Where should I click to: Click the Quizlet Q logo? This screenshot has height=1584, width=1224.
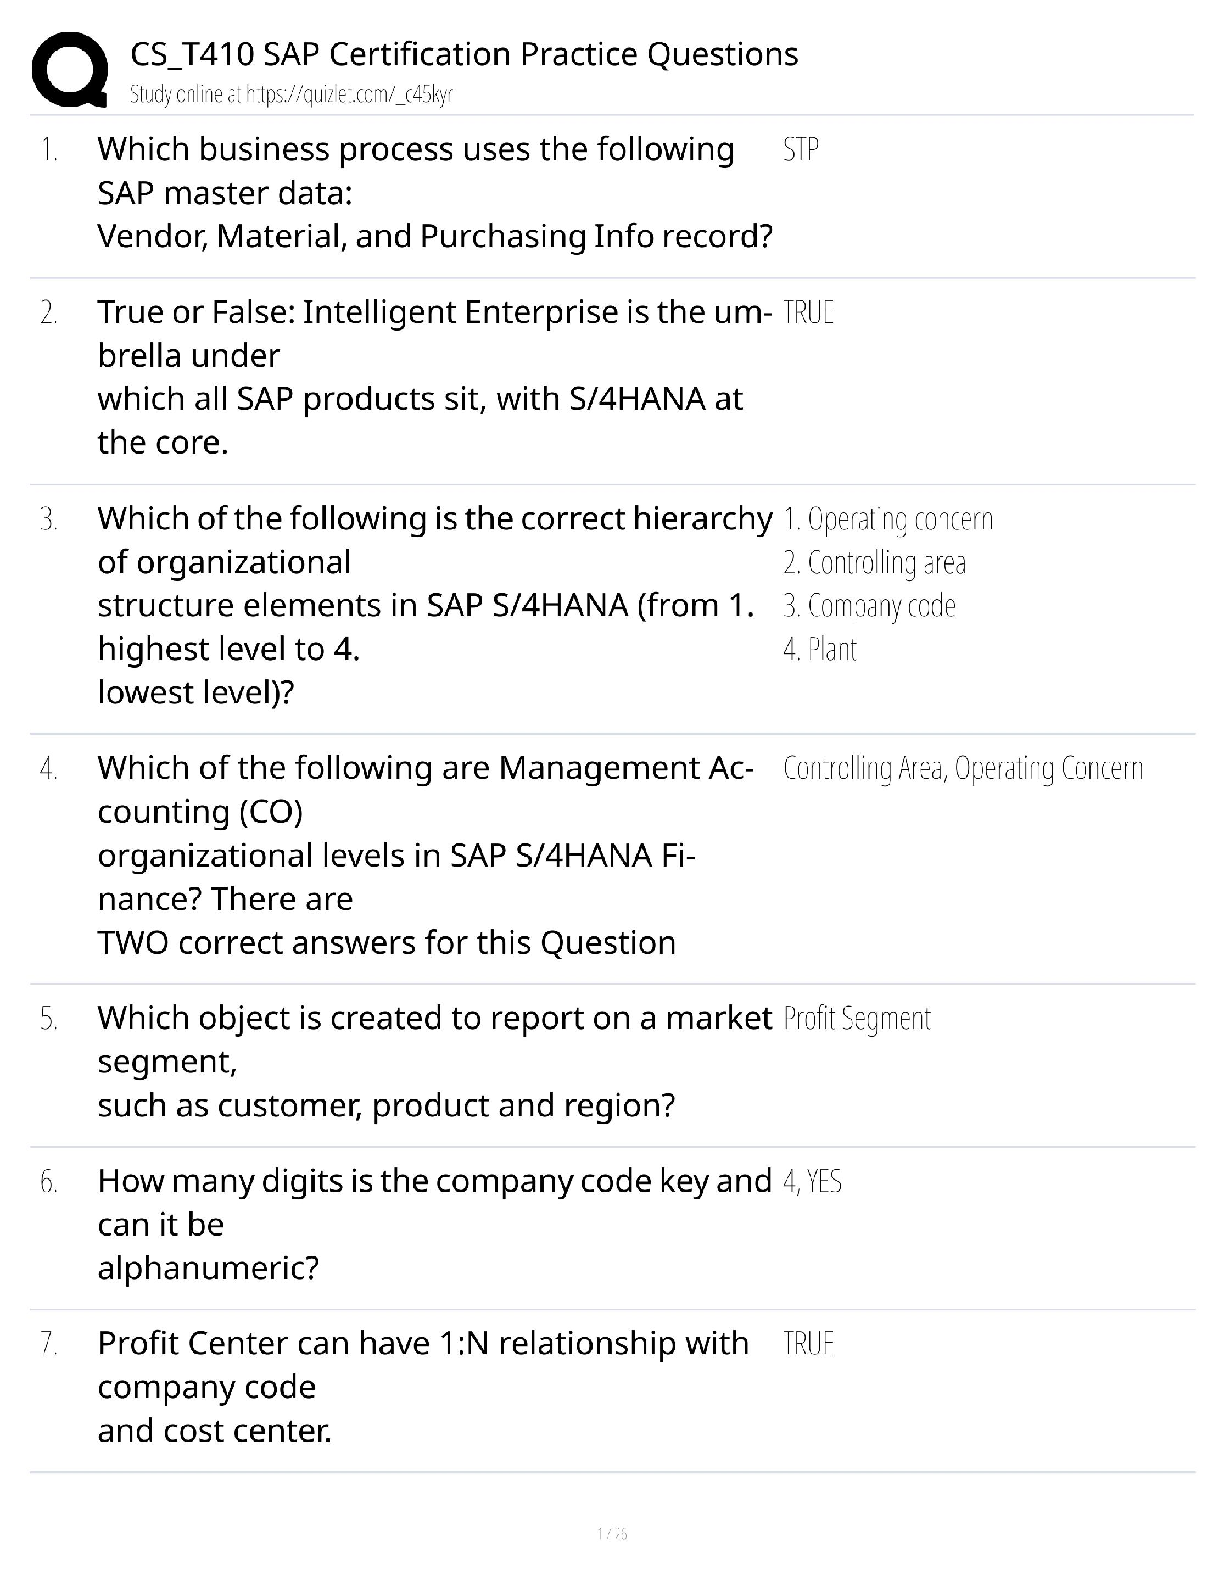pos(70,69)
